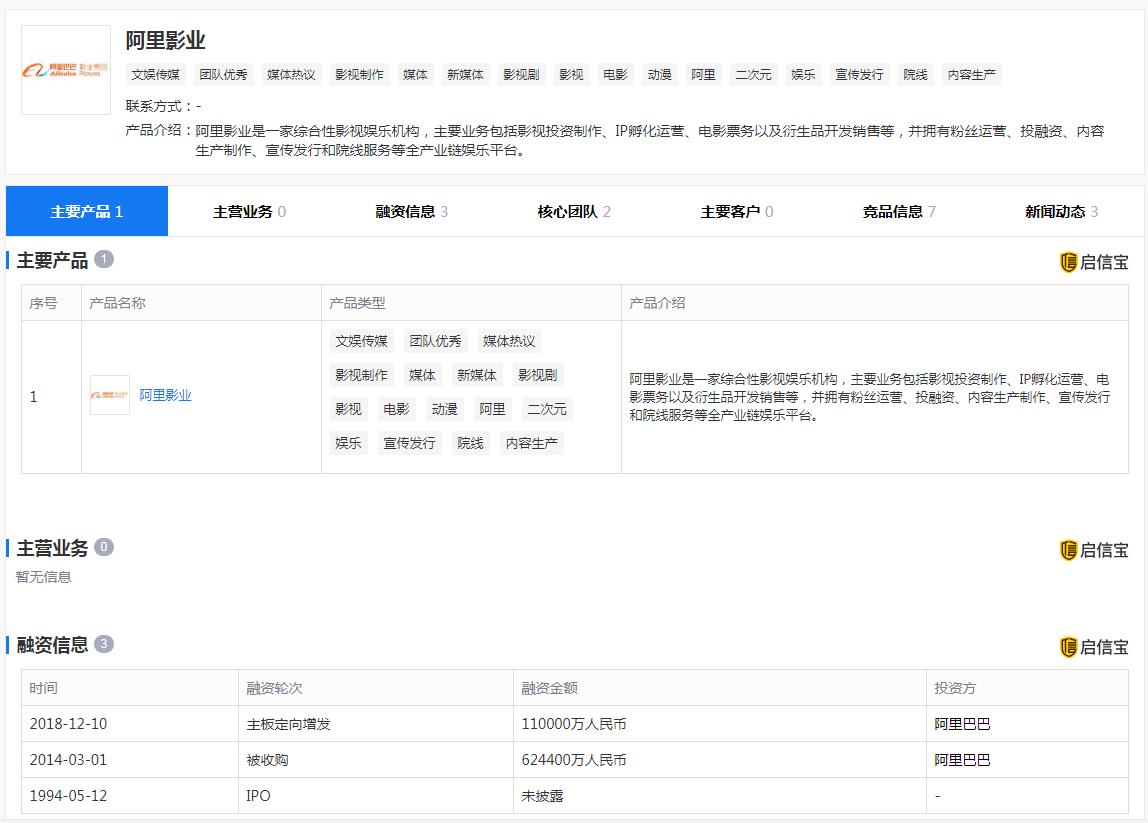Select the 影视剧 tag in the 产品类型 column
Image resolution: width=1148 pixels, height=823 pixels.
(537, 376)
